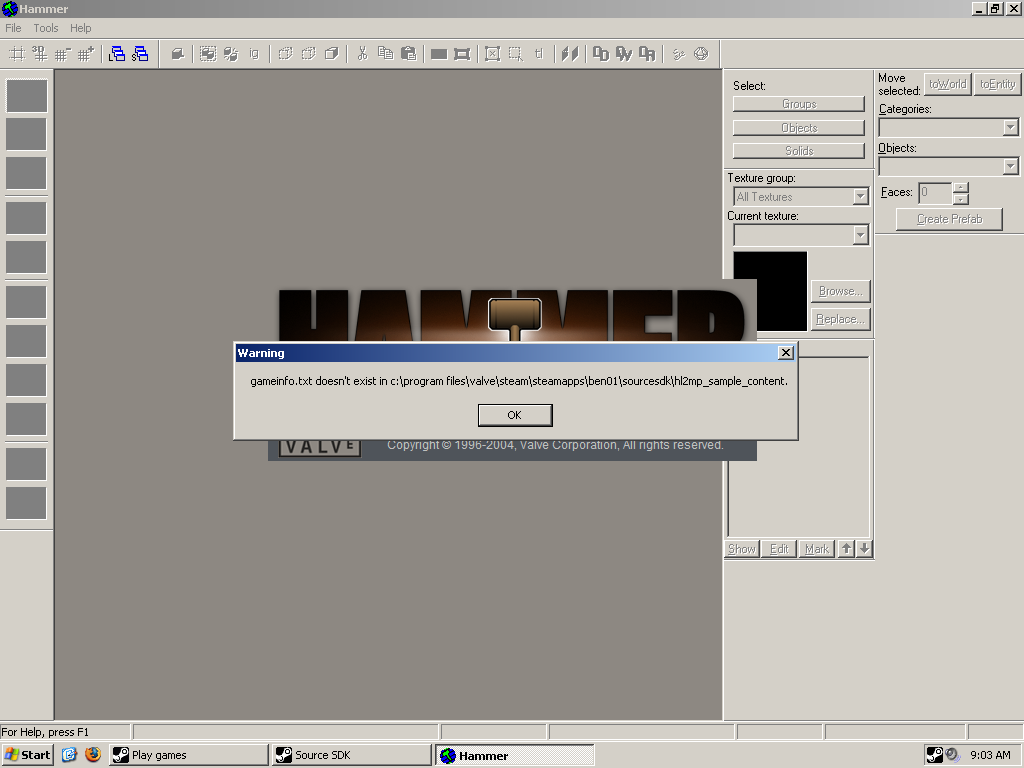
Task: Click the 9:03 AM clock
Action: point(990,756)
